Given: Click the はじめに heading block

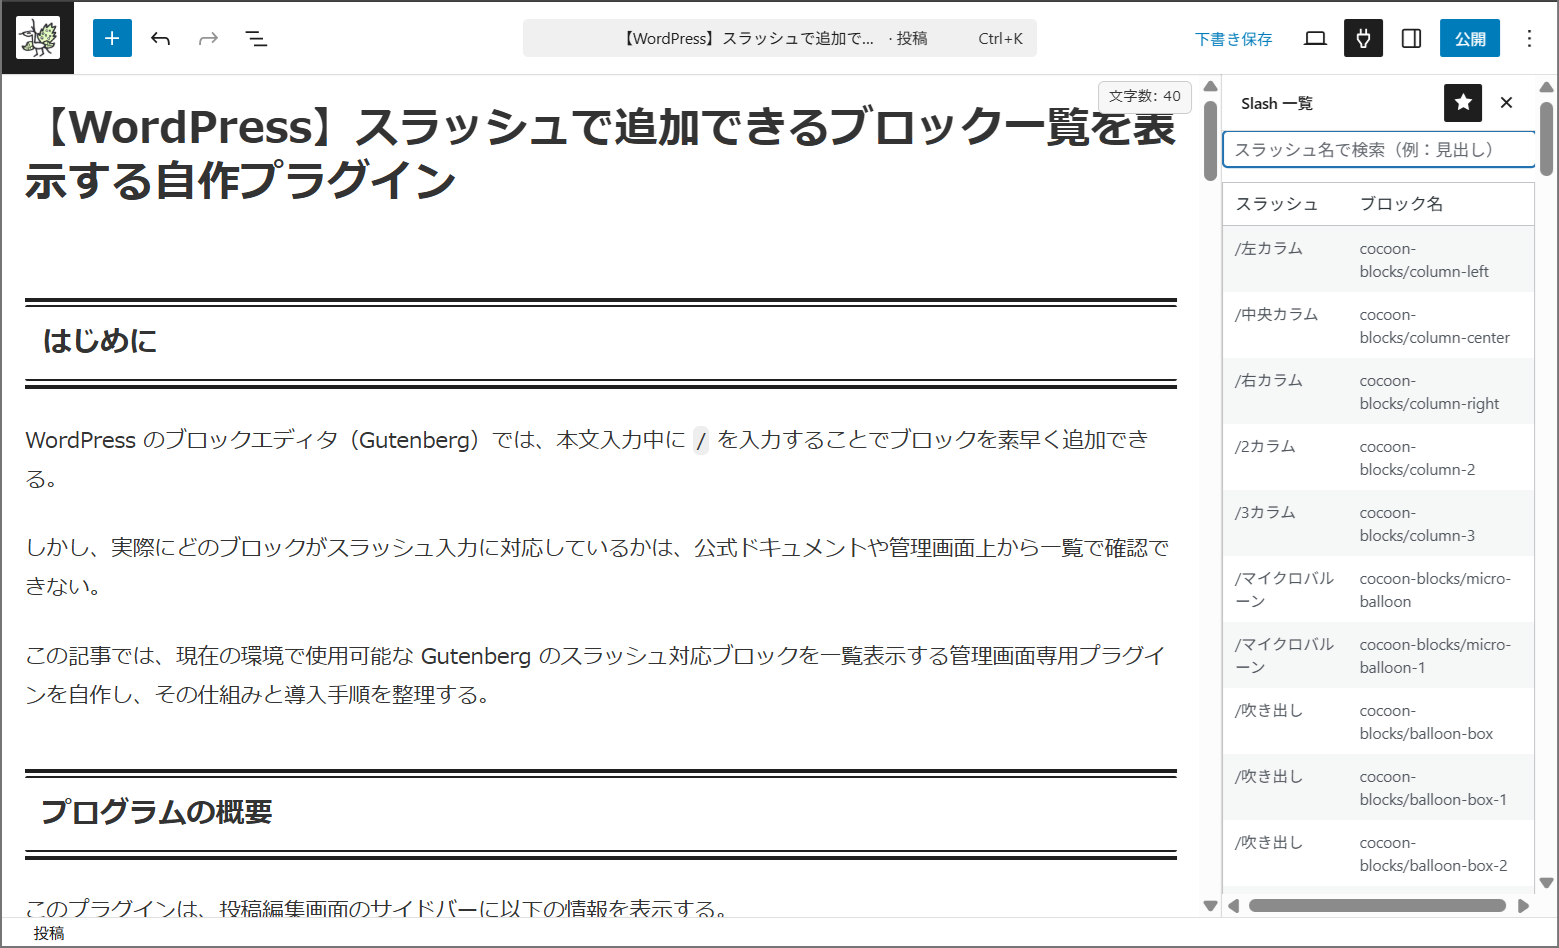Looking at the screenshot, I should 100,341.
